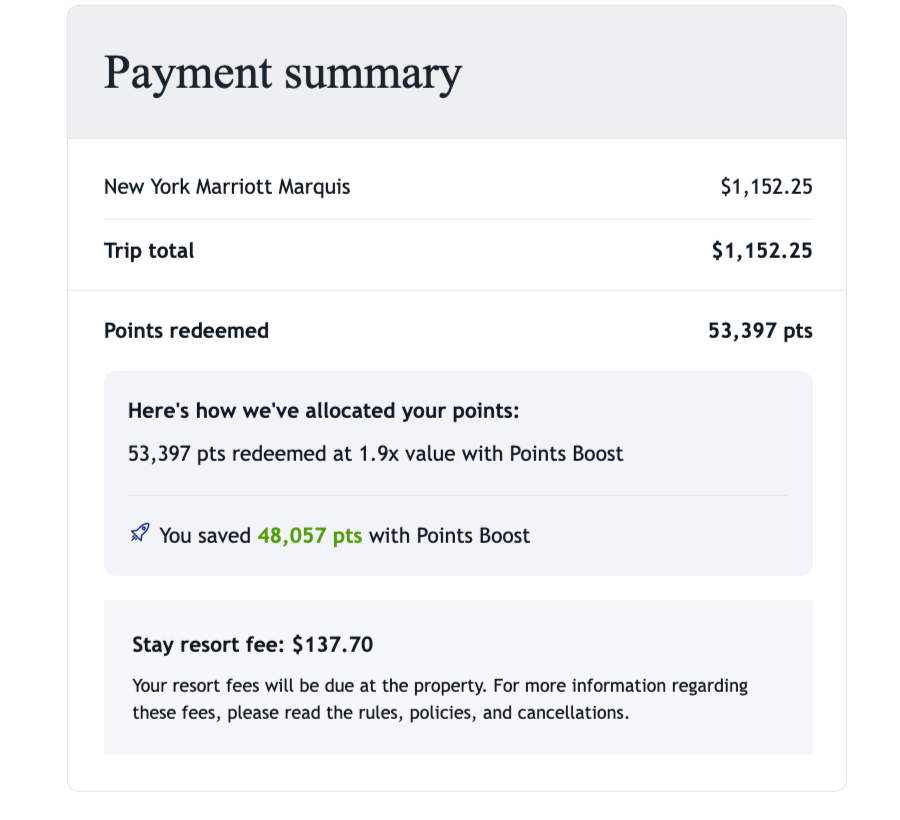Click the dollar amount beside Trip total
Viewport: 900px width, 820px height.
pyautogui.click(x=762, y=251)
